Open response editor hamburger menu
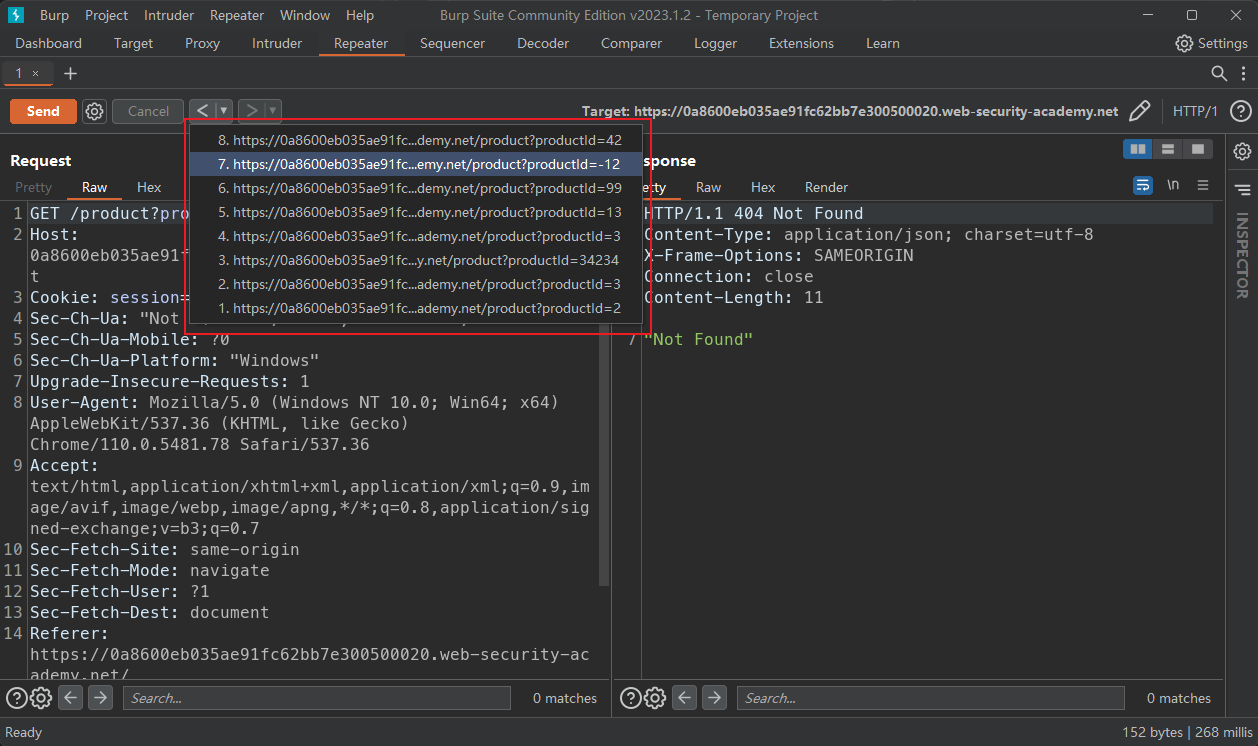Screen dimensions: 1258x746 1203,186
